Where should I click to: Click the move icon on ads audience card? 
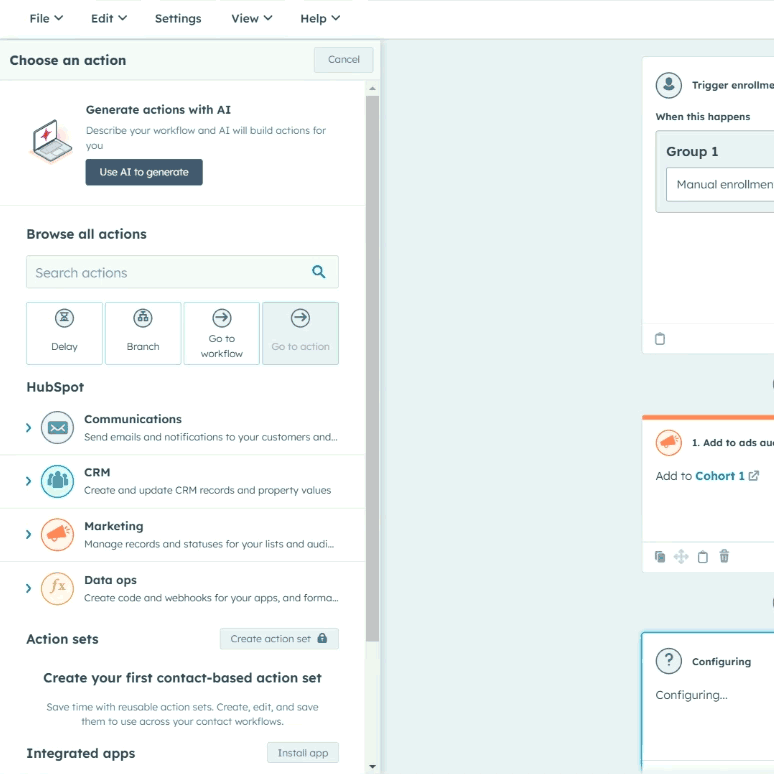tap(681, 557)
